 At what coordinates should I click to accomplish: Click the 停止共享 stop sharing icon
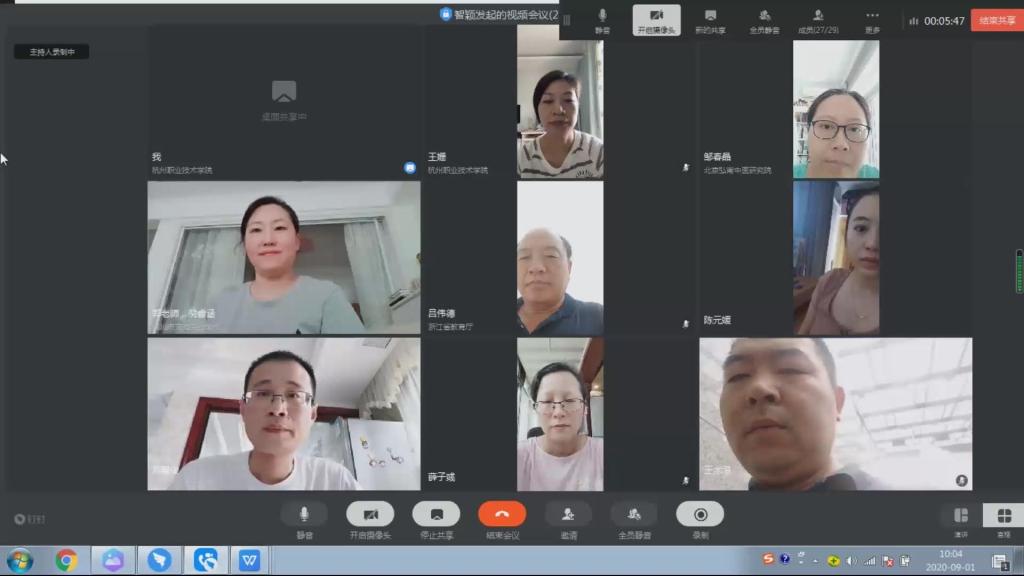(x=436, y=514)
